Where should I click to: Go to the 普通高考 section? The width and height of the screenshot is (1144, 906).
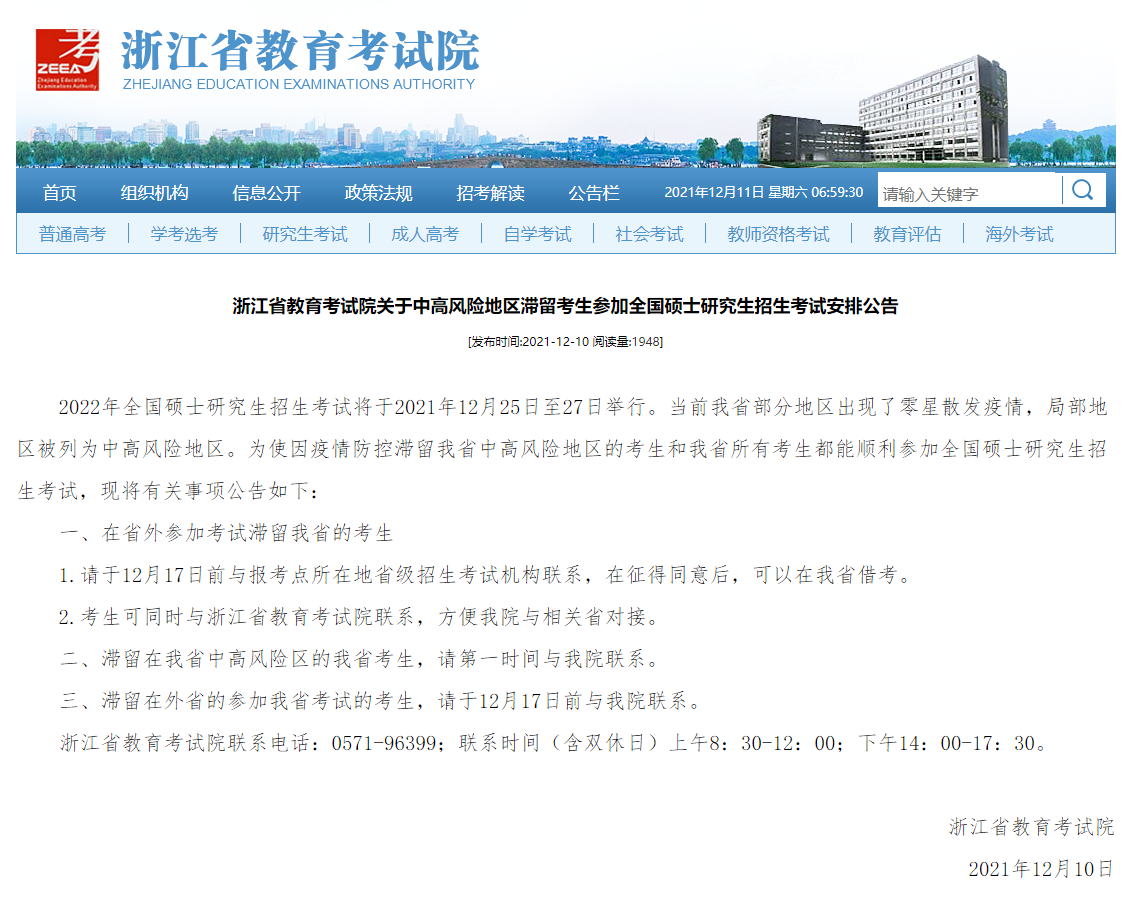click(x=72, y=234)
